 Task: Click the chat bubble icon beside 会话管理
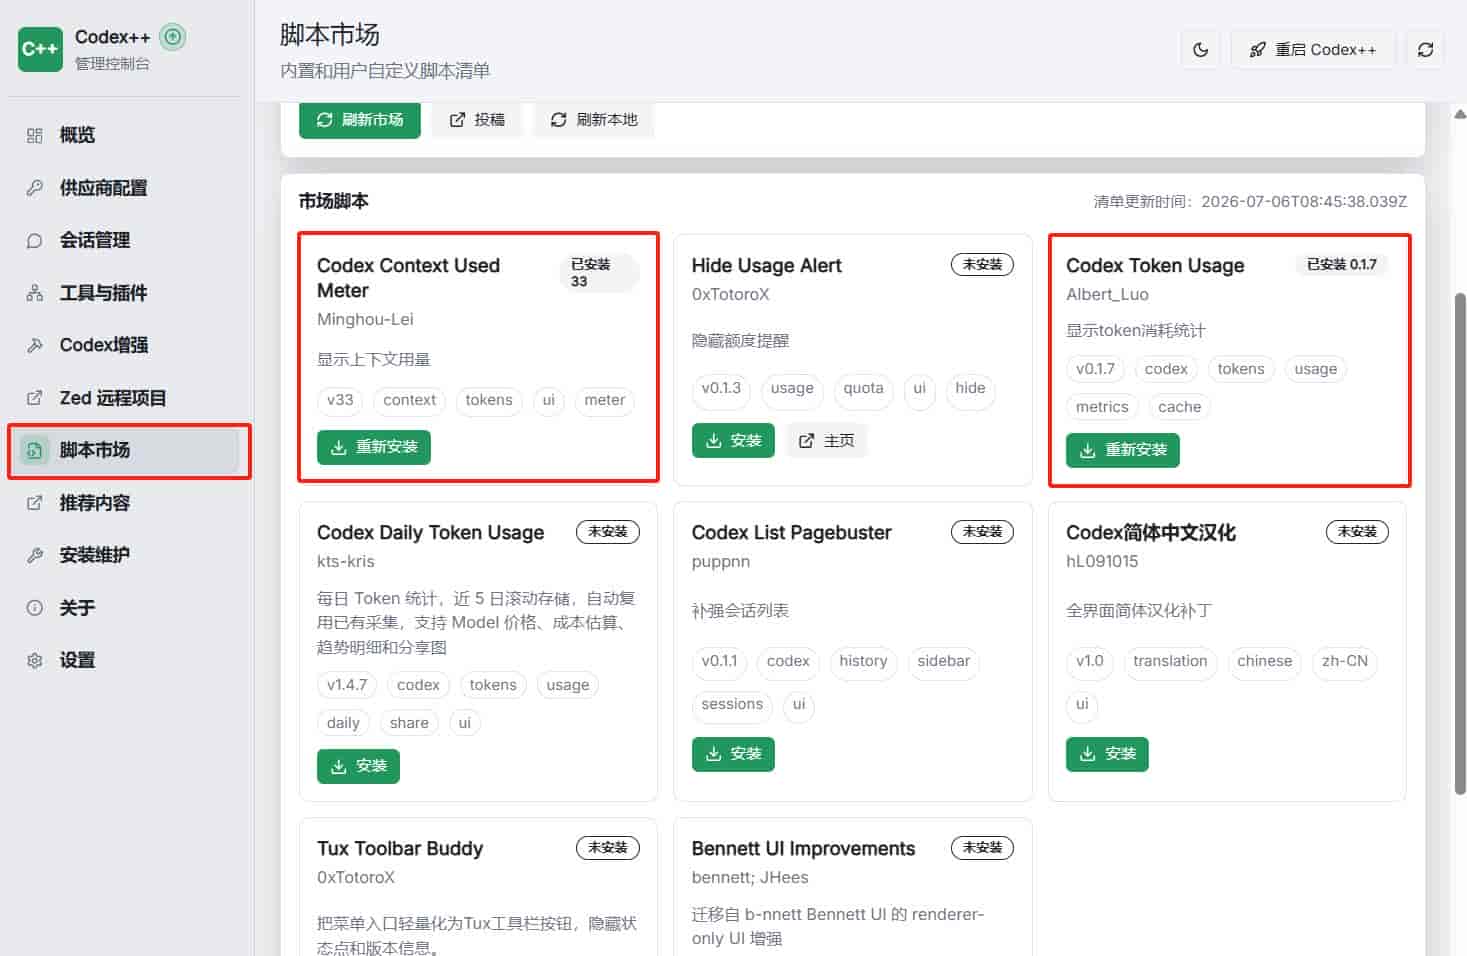pos(35,240)
